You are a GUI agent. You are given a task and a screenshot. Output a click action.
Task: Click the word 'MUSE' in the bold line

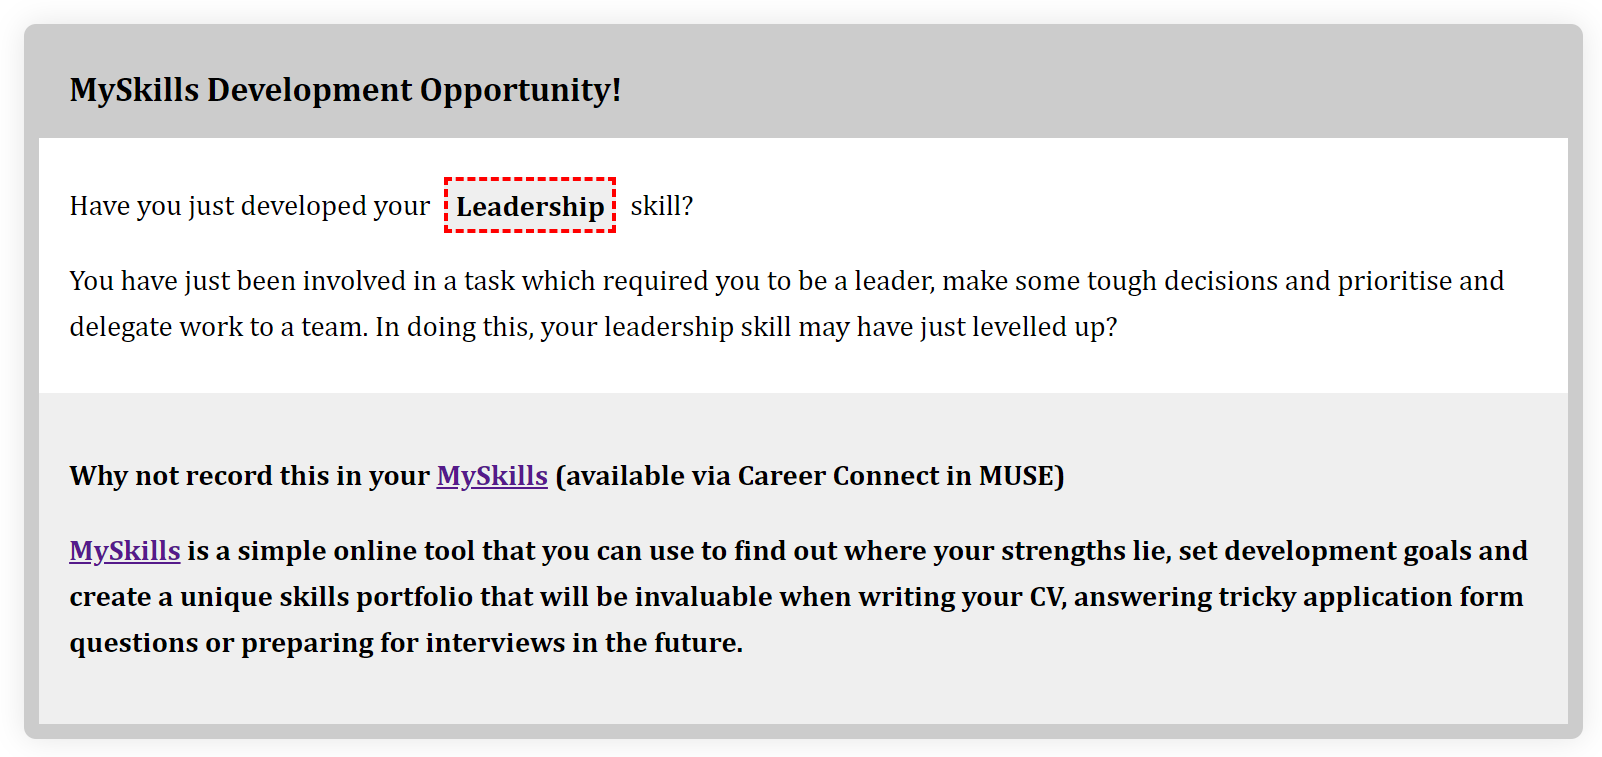[1016, 476]
